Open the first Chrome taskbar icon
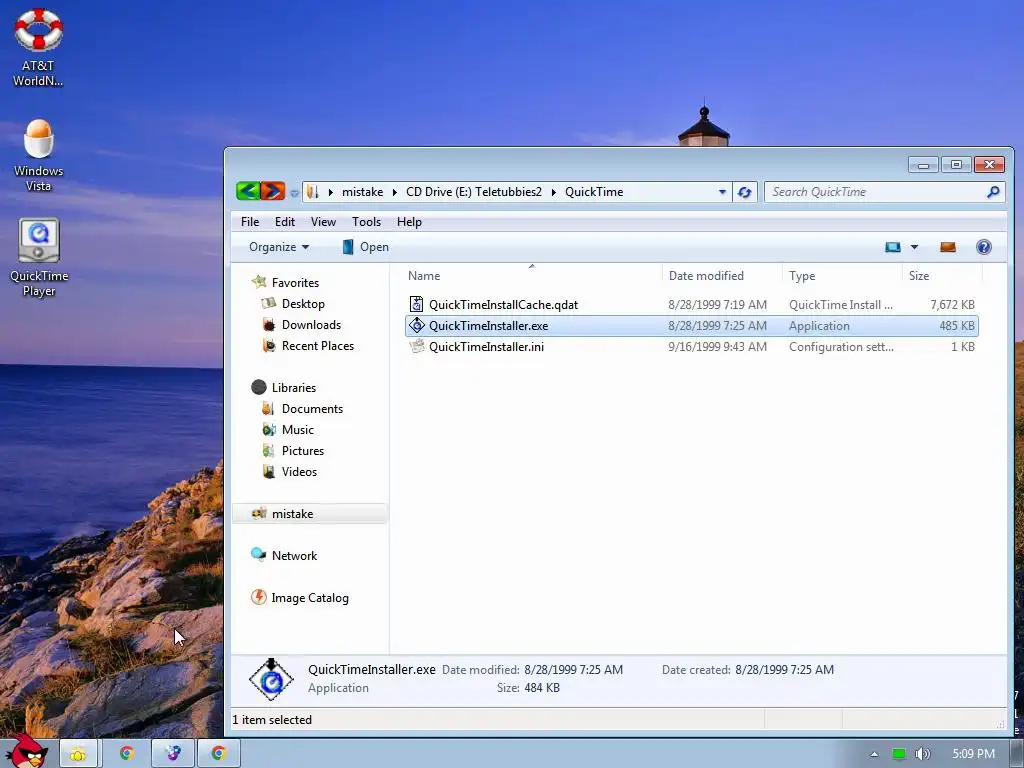1024x768 pixels. click(x=127, y=754)
